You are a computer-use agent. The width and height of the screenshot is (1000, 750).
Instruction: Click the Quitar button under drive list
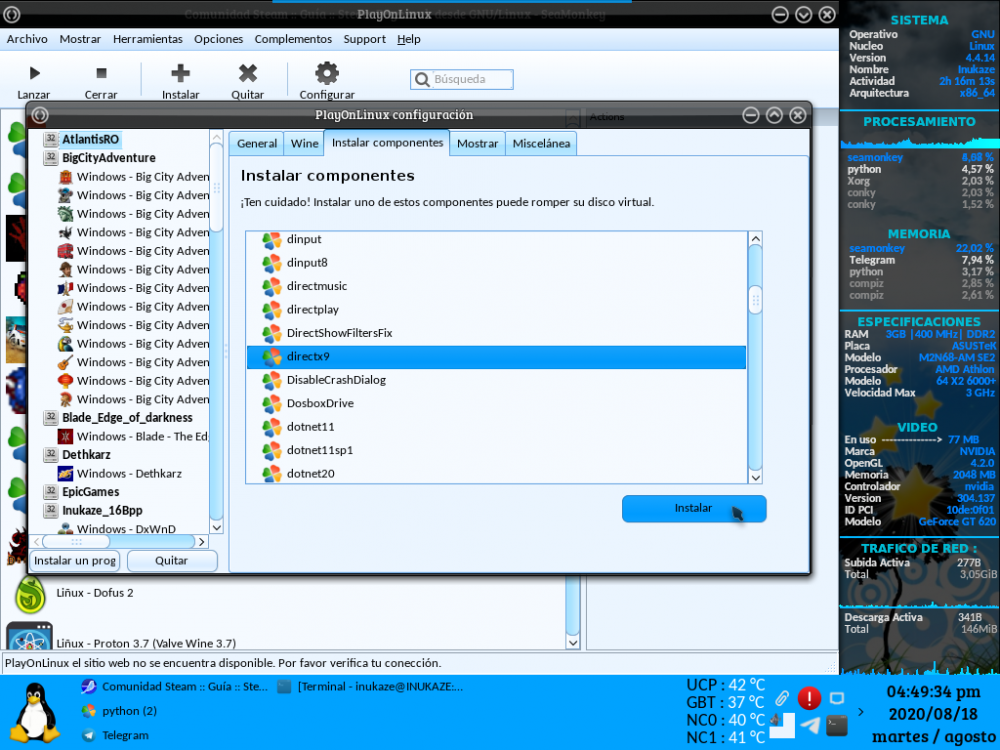(172, 561)
